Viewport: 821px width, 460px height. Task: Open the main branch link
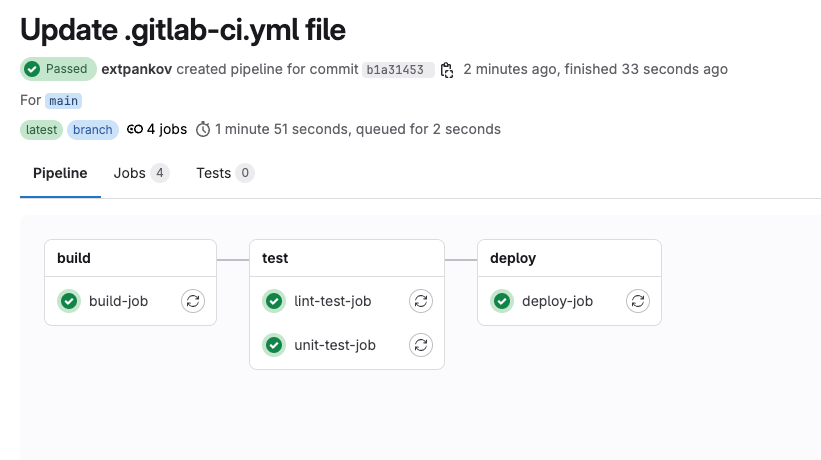(x=63, y=100)
